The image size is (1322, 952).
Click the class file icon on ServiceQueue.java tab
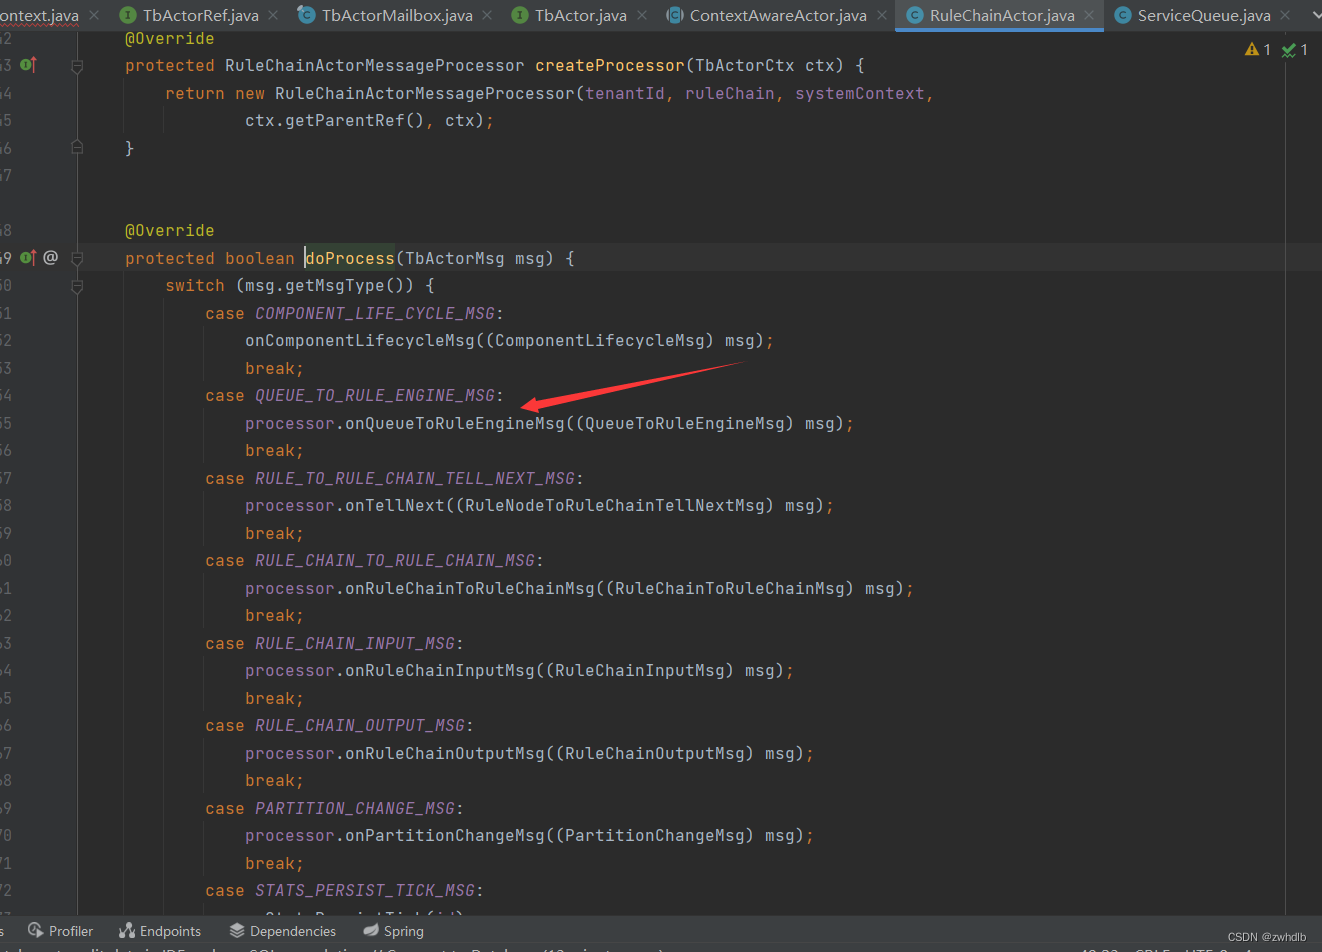coord(1122,15)
